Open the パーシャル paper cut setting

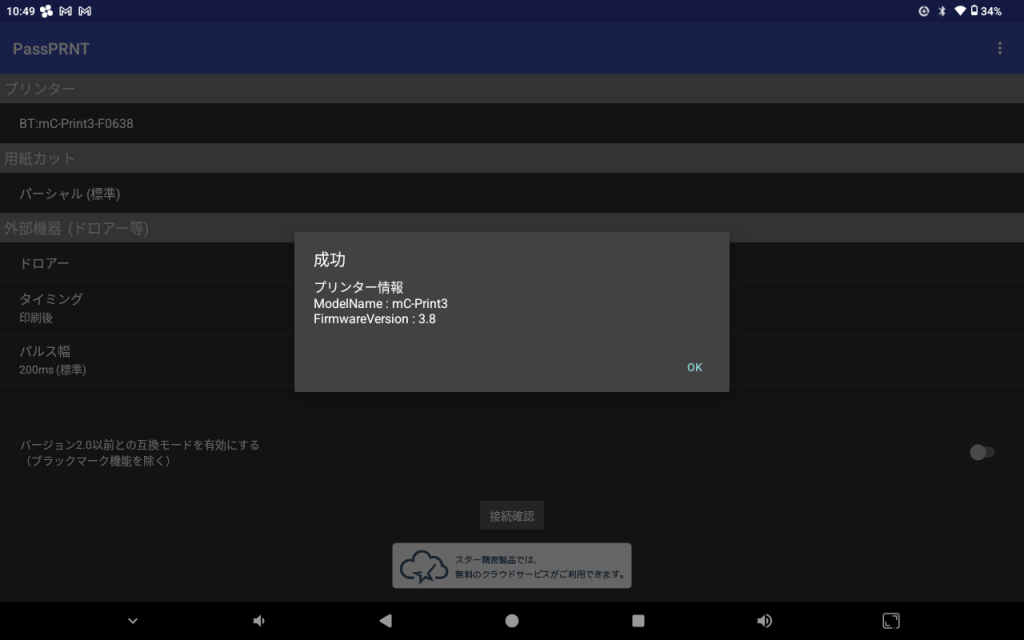(70, 193)
